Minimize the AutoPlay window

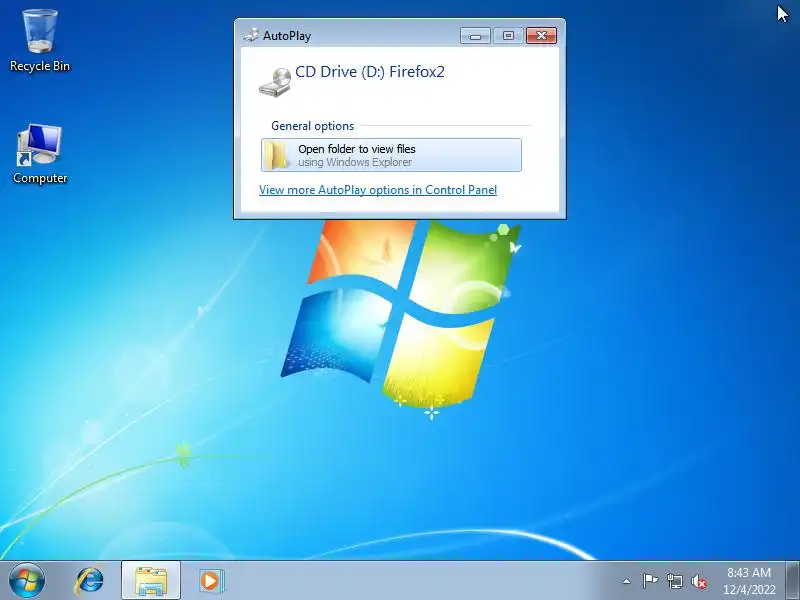click(x=476, y=36)
